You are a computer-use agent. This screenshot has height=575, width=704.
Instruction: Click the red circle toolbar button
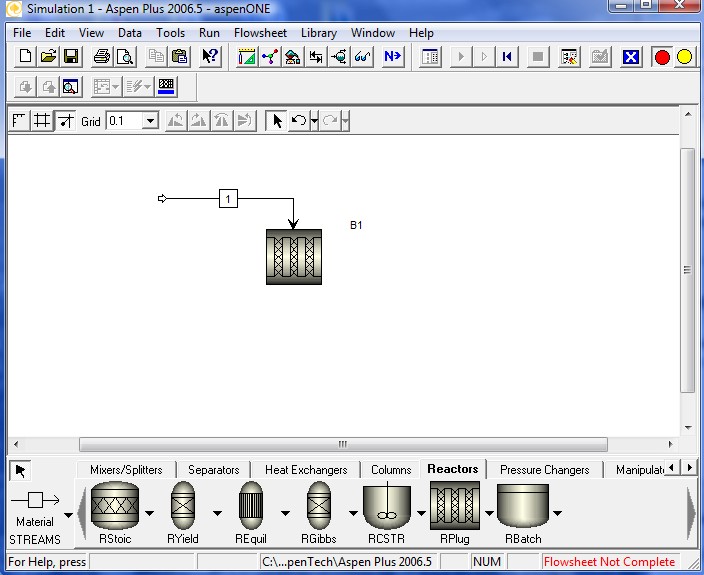[x=662, y=57]
